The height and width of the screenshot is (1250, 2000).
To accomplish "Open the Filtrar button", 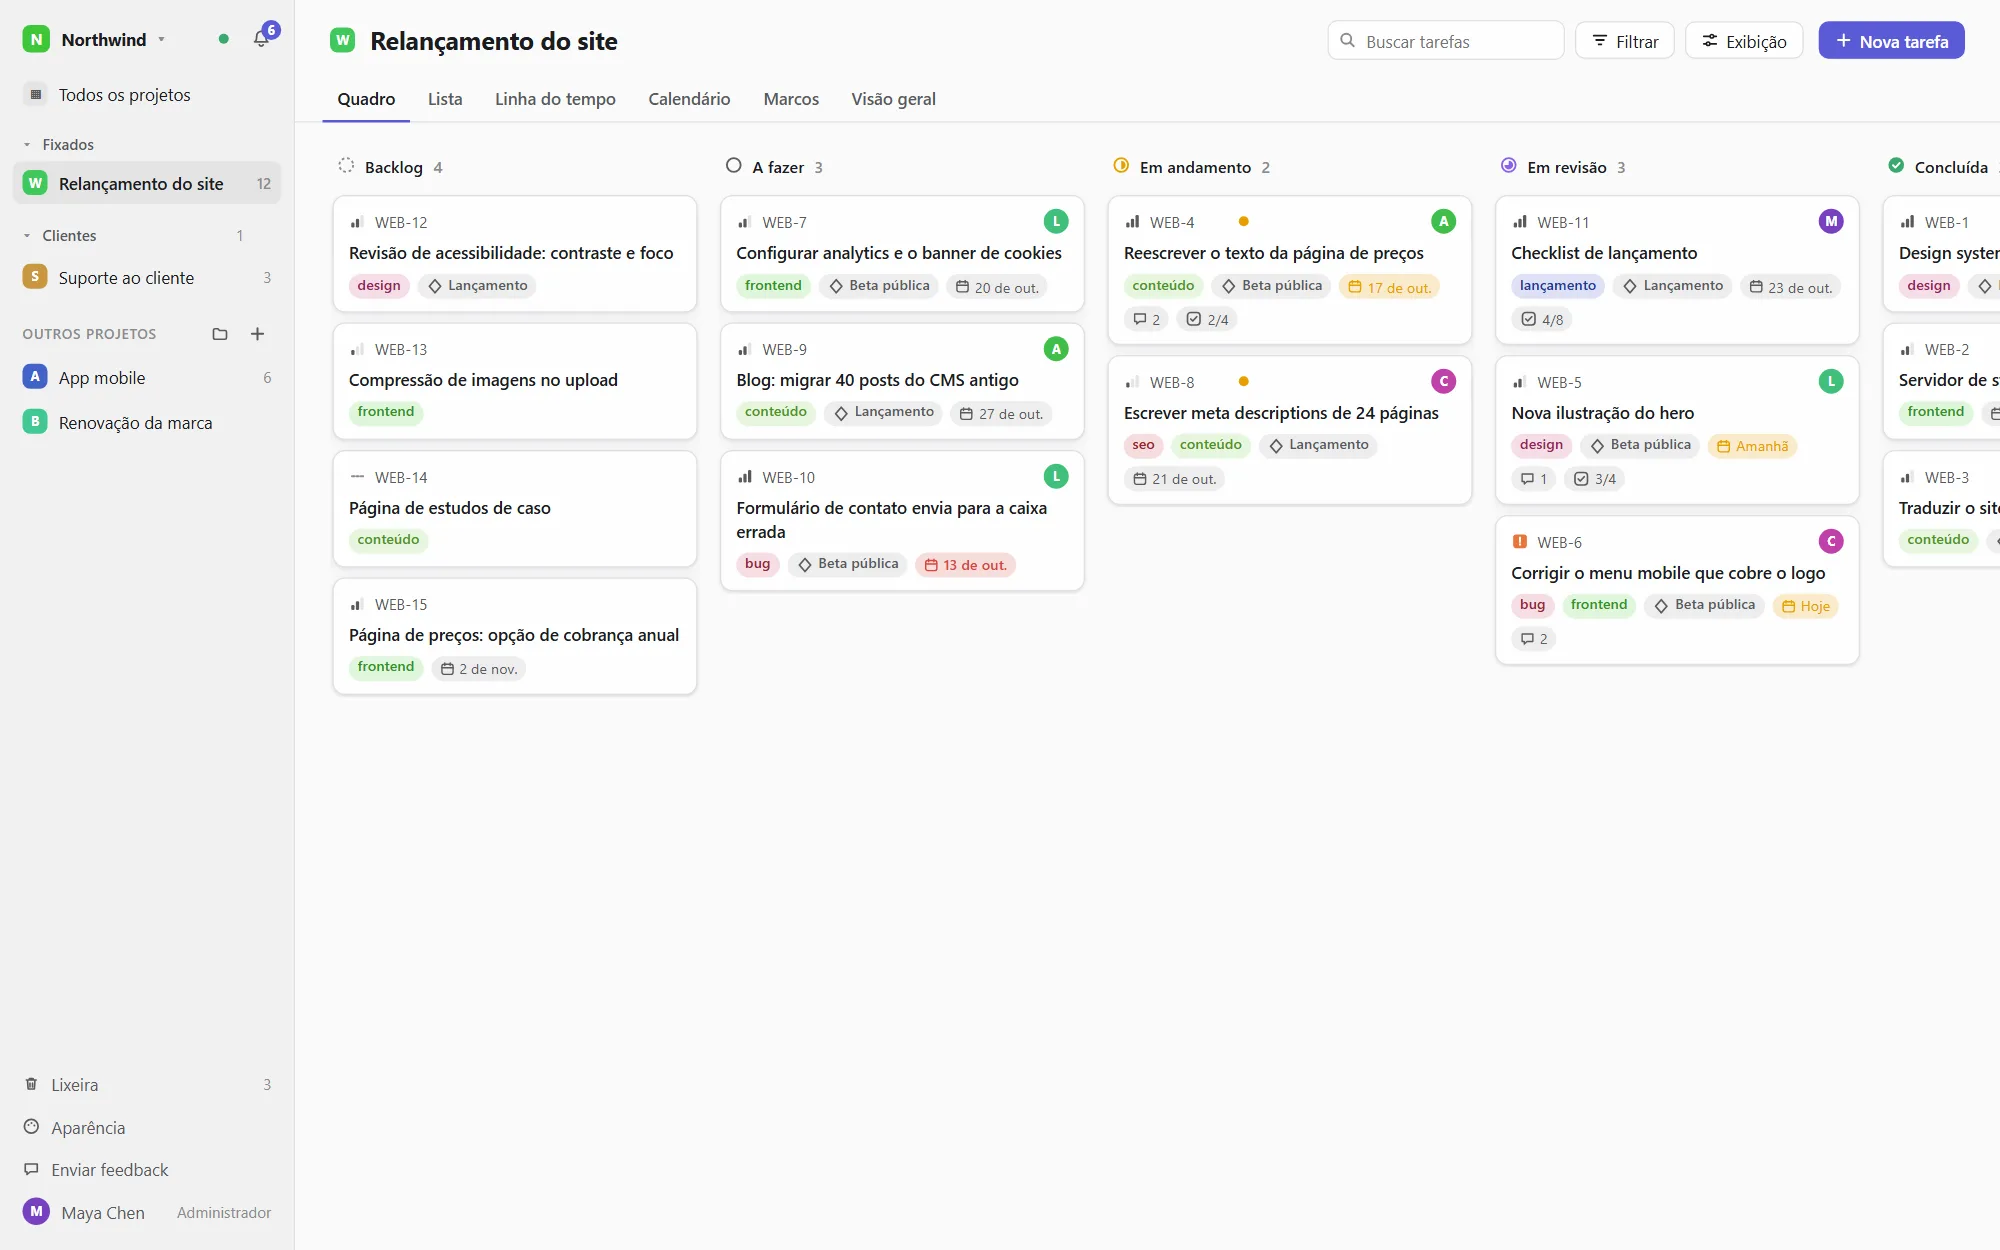I will click(1625, 41).
